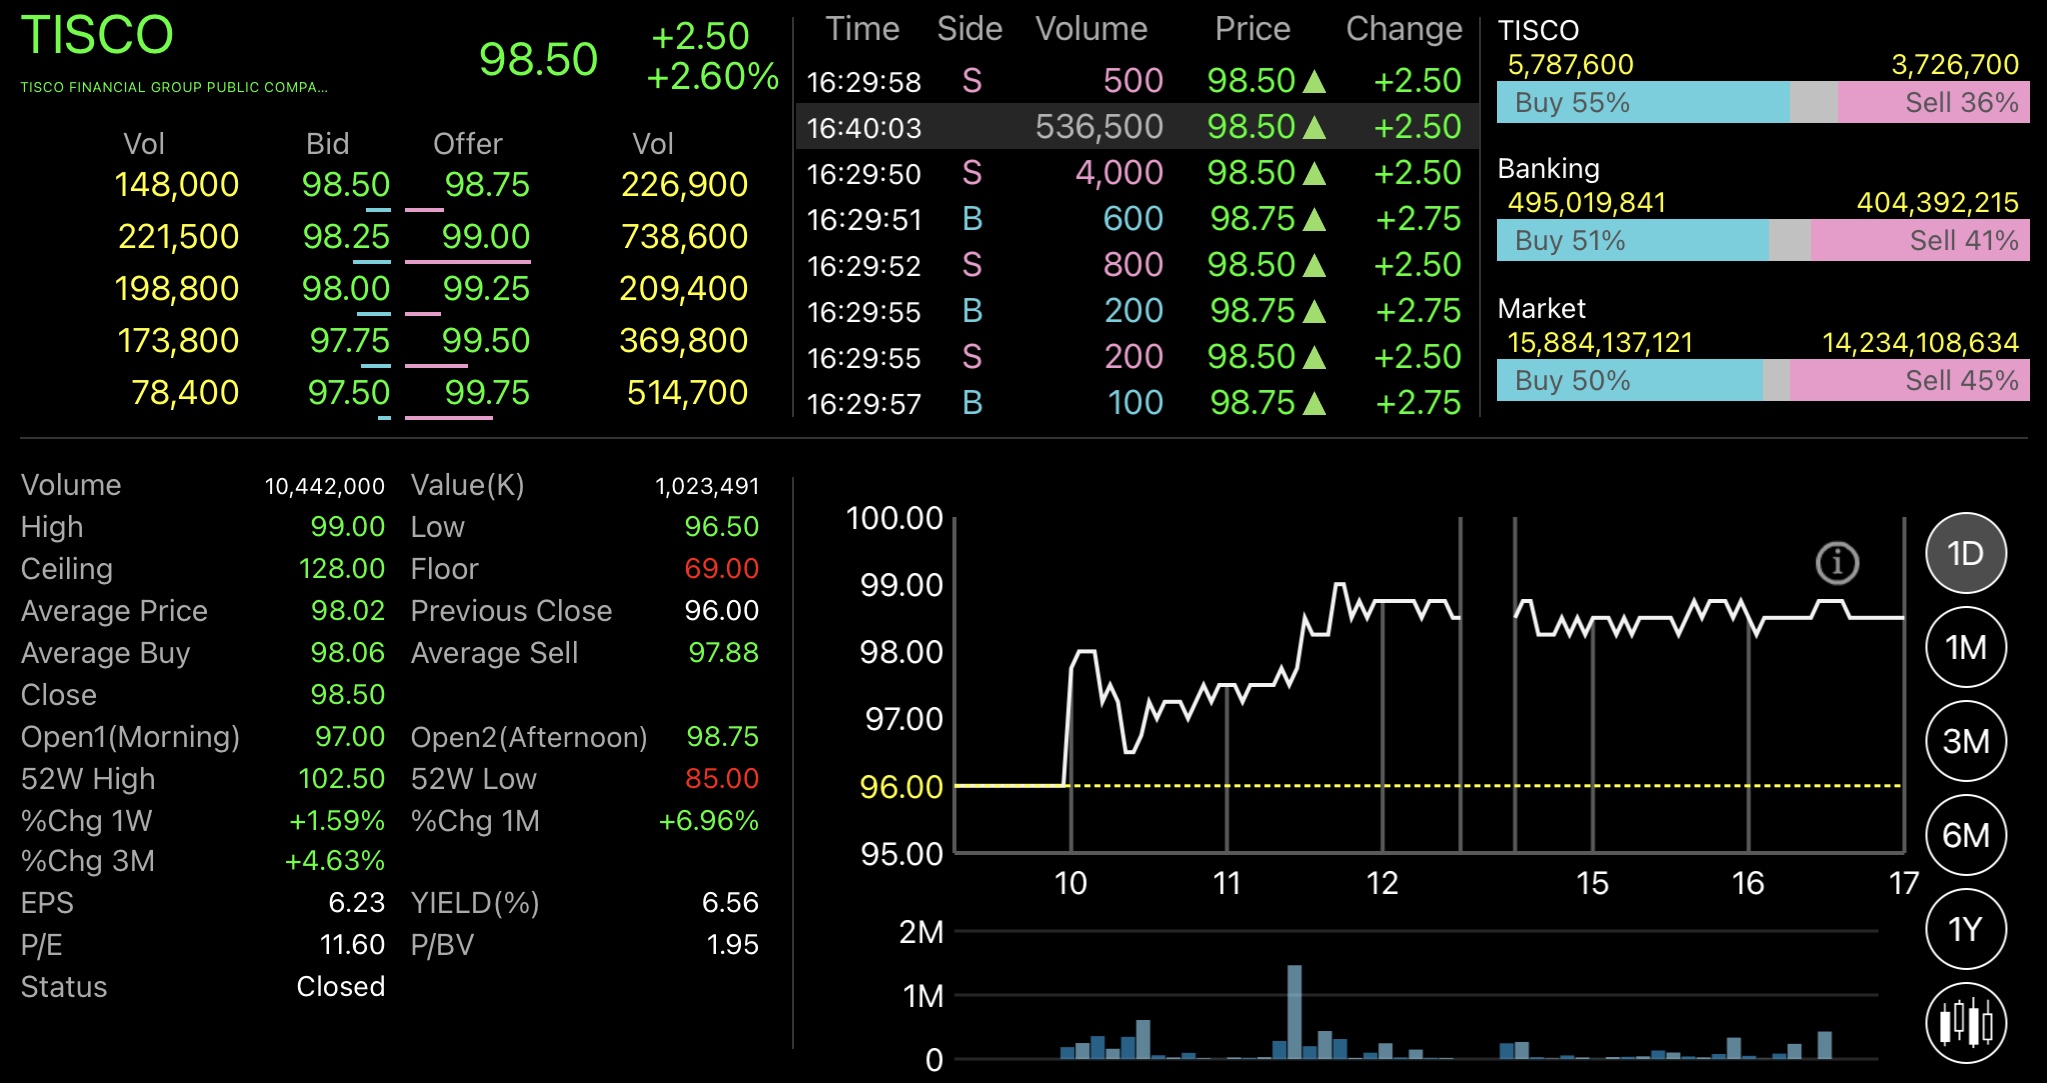Click the 98.25 bid row
Image resolution: width=2047 pixels, height=1083 pixels.
coord(346,237)
